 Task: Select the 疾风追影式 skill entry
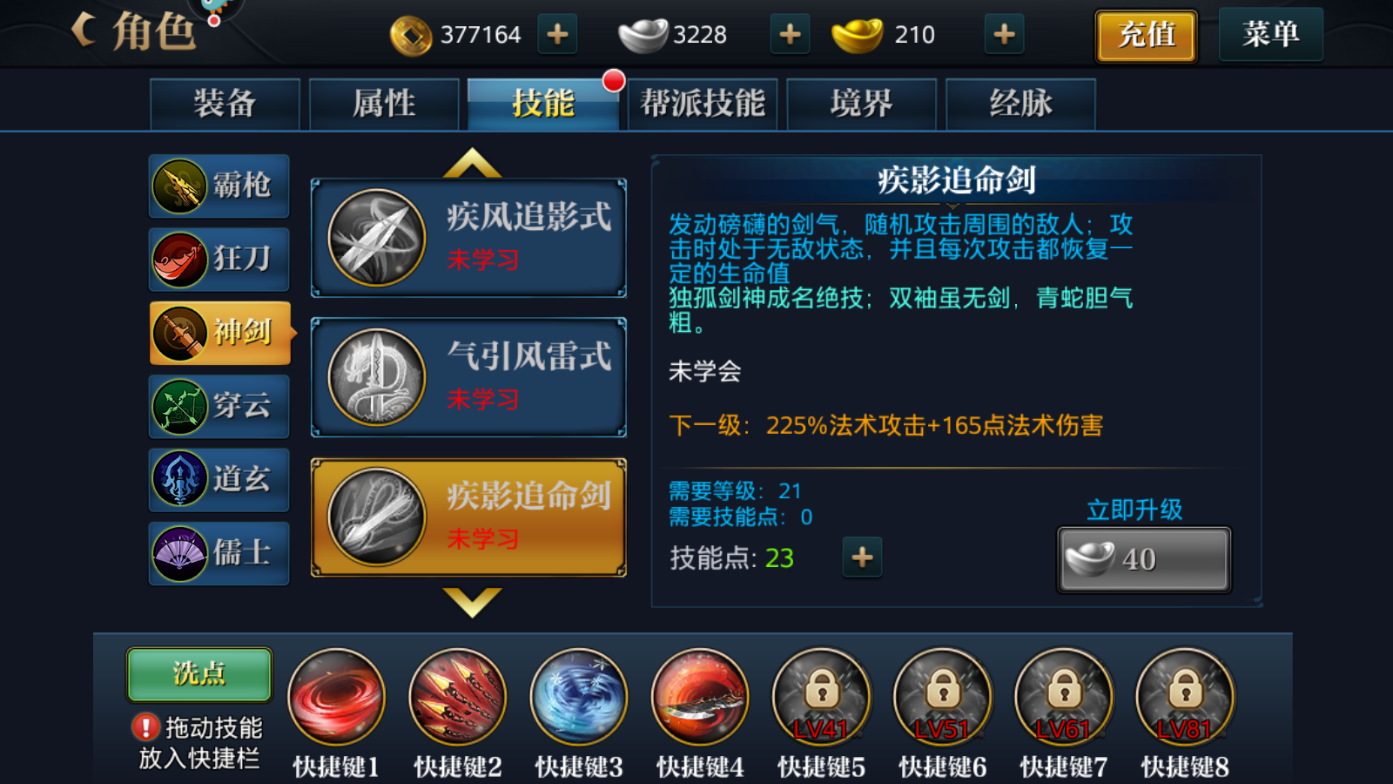pyautogui.click(x=469, y=238)
